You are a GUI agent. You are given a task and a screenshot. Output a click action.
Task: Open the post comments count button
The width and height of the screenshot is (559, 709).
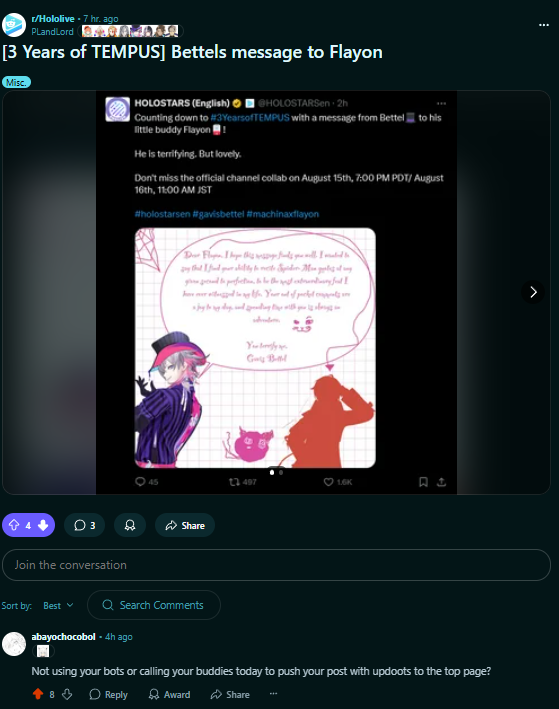(x=85, y=525)
